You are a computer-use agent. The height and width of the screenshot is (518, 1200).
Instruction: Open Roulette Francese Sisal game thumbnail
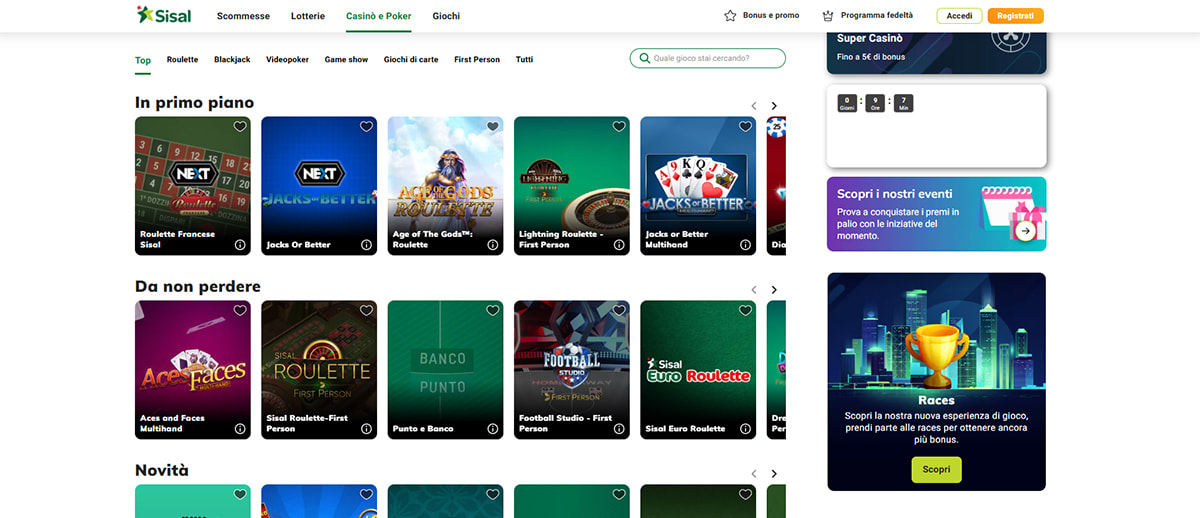click(193, 186)
